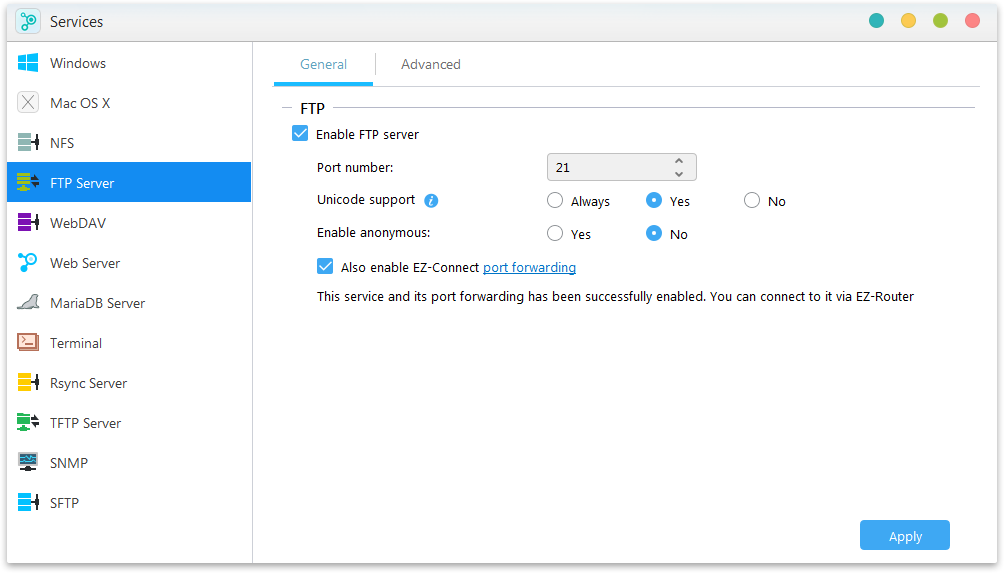Select Rsync Server entry
The height and width of the screenshot is (573, 1004).
129,382
